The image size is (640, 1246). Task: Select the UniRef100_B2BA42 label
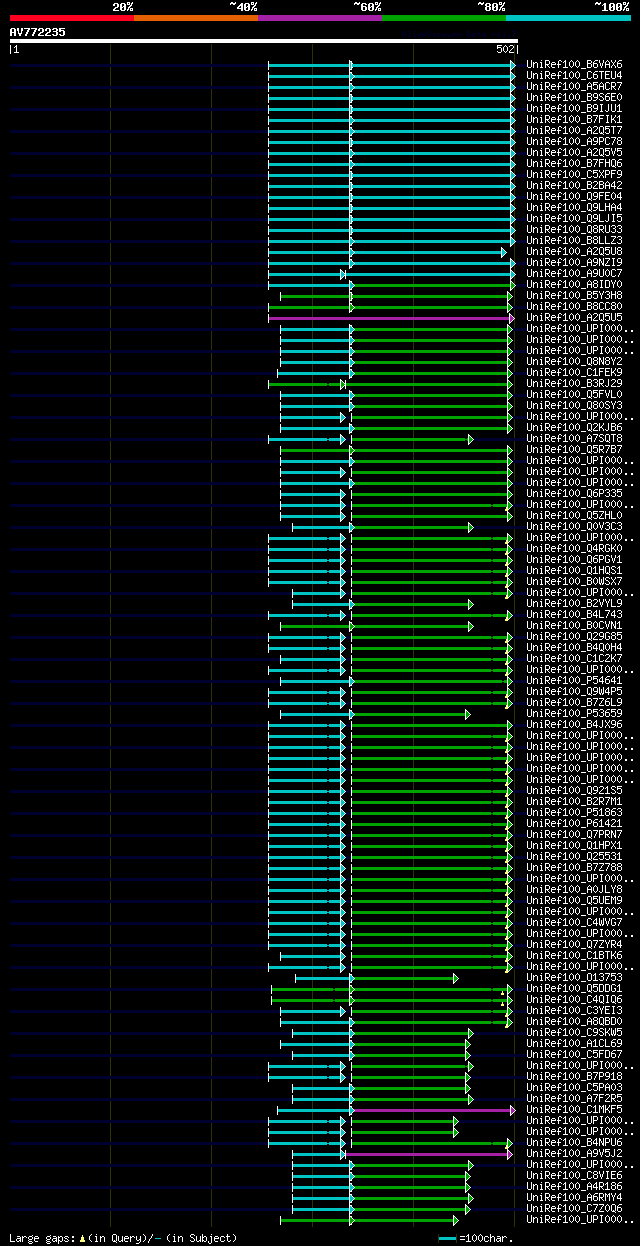tap(574, 185)
